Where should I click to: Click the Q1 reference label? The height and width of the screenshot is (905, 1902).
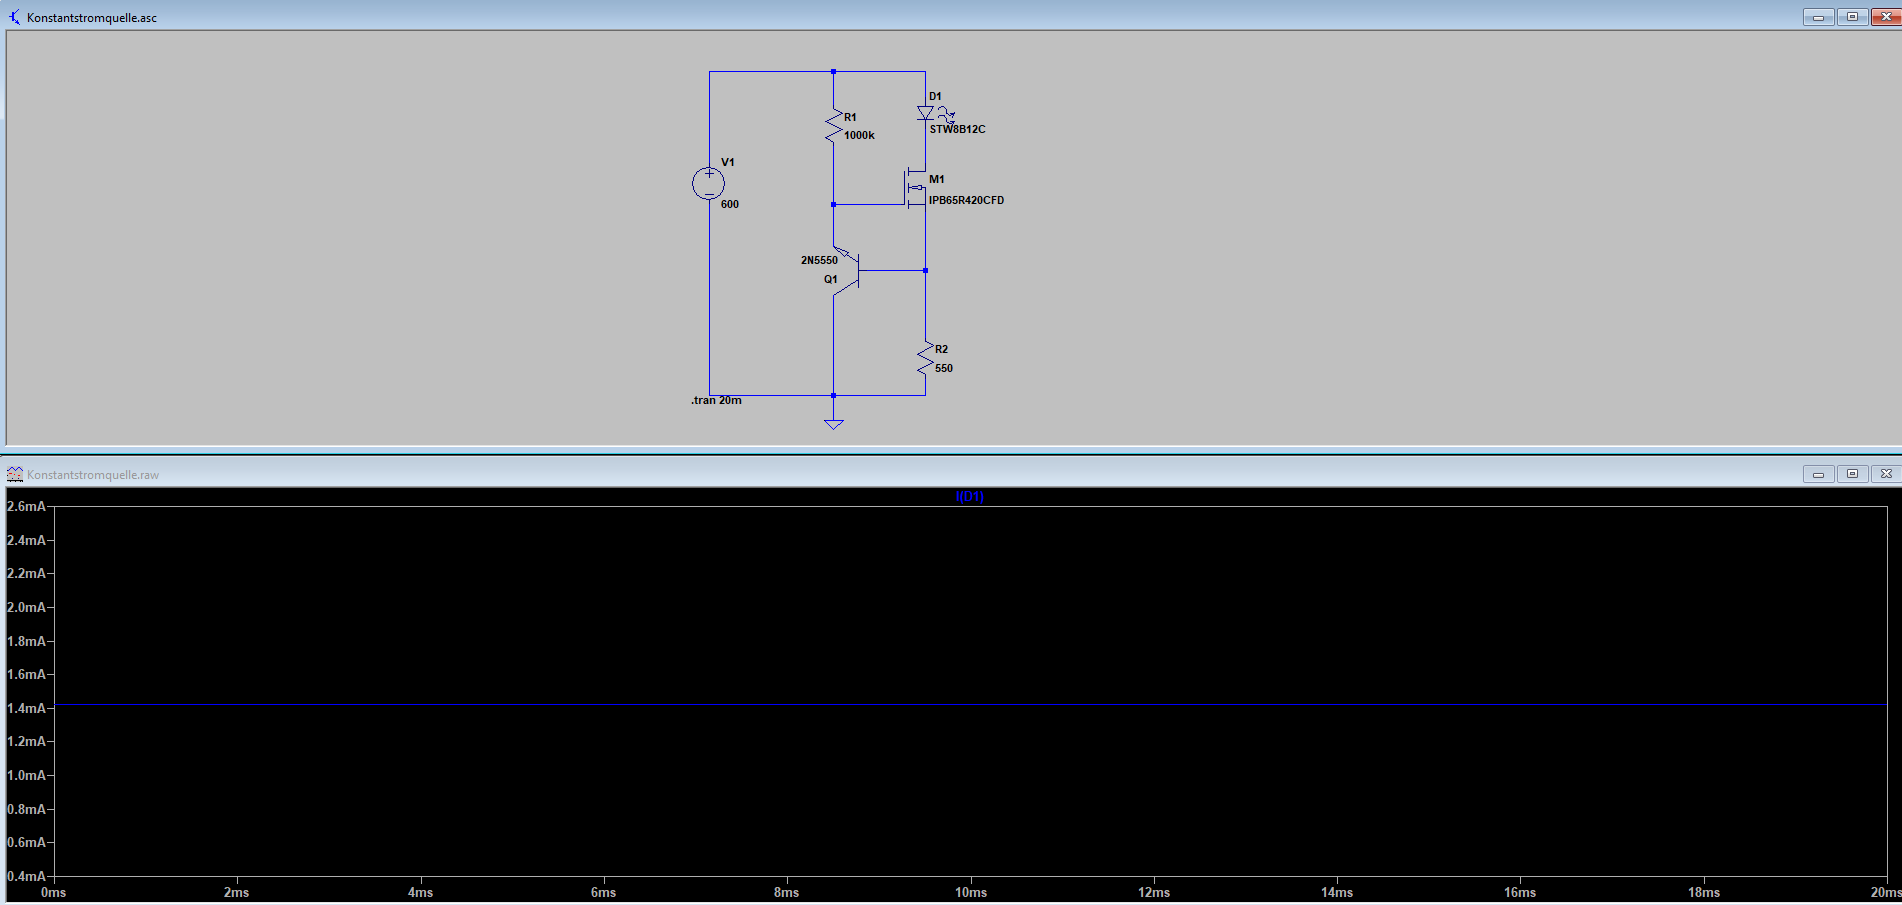click(831, 279)
